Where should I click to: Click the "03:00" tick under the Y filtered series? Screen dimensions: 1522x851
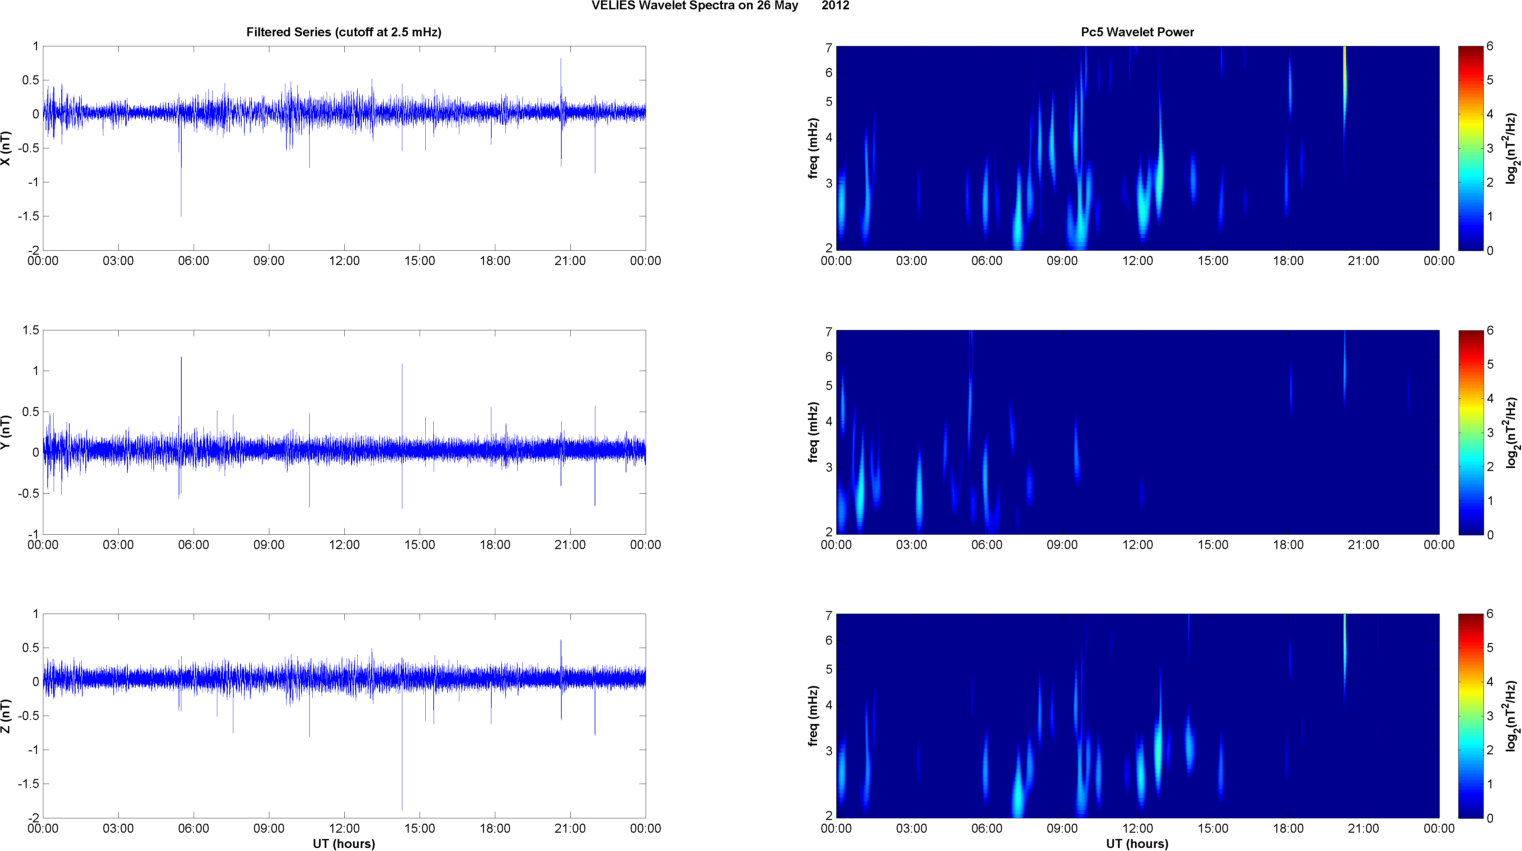pos(118,545)
